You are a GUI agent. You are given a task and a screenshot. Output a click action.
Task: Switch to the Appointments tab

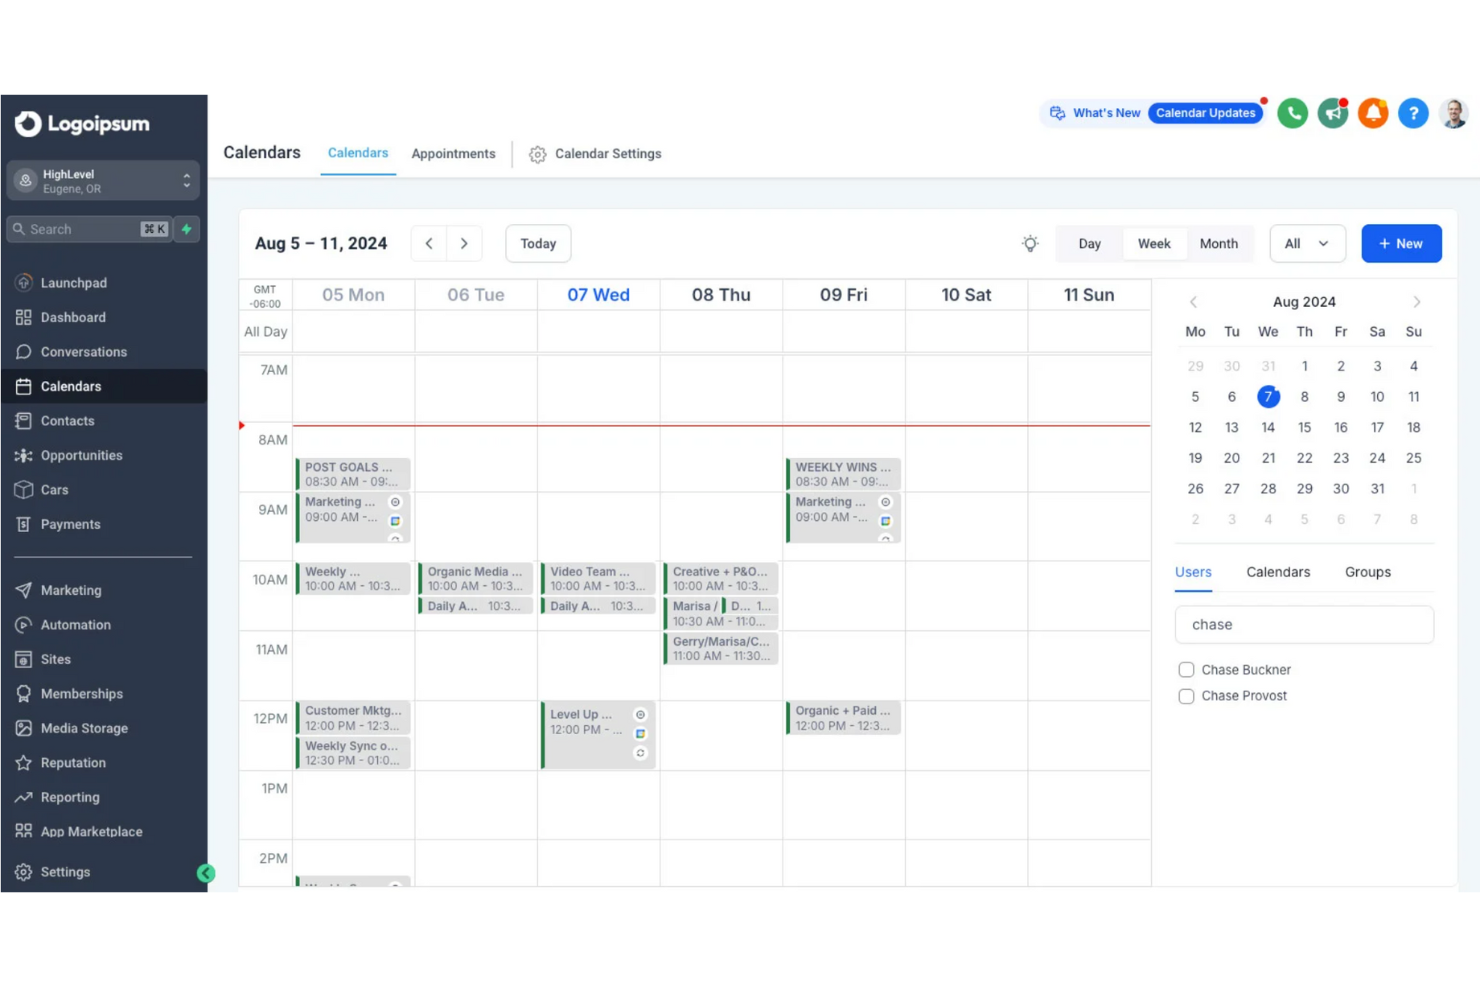(453, 153)
